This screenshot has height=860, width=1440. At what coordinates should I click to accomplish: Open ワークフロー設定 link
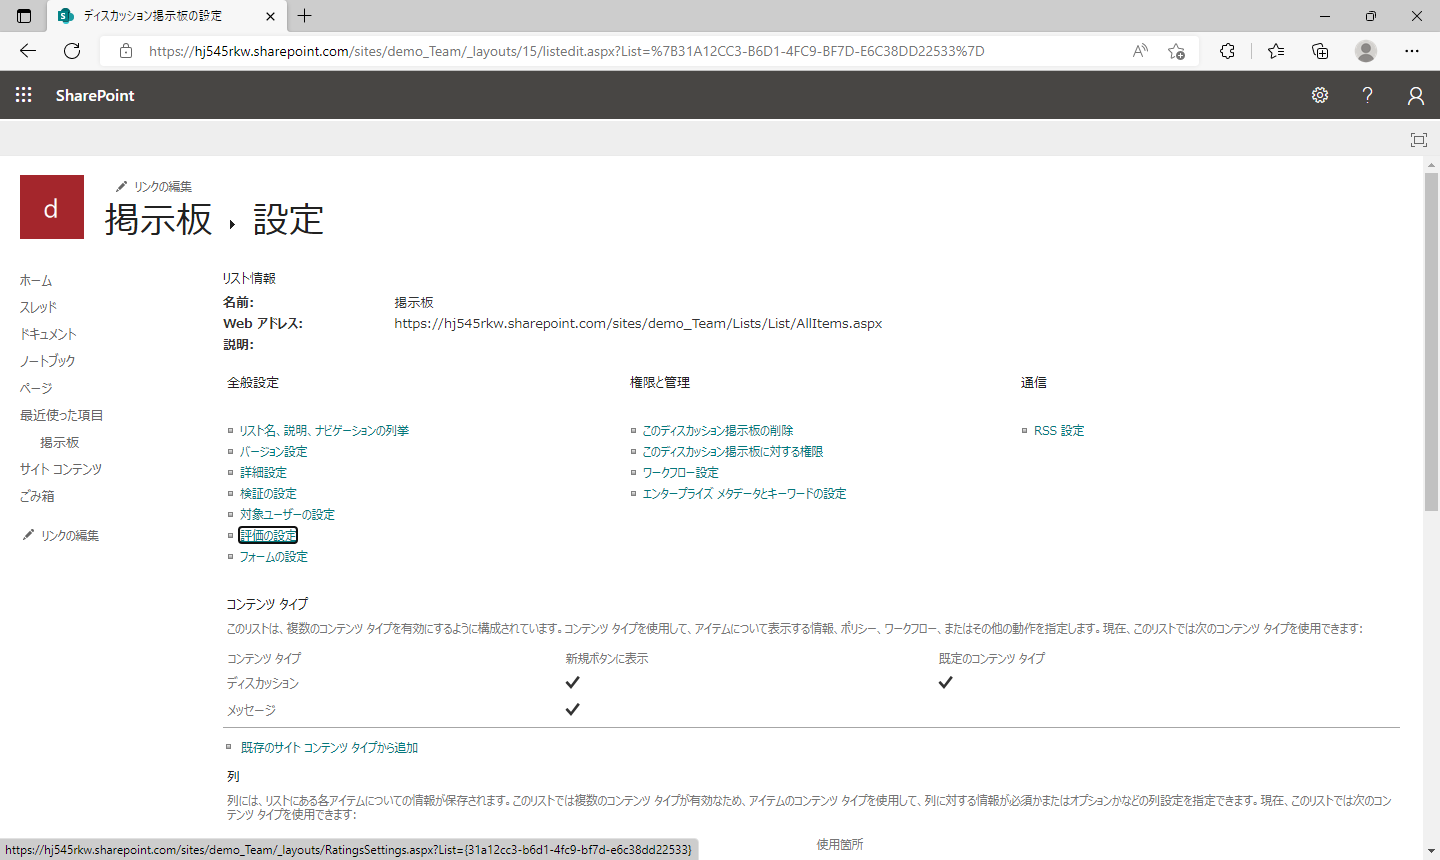(x=680, y=472)
